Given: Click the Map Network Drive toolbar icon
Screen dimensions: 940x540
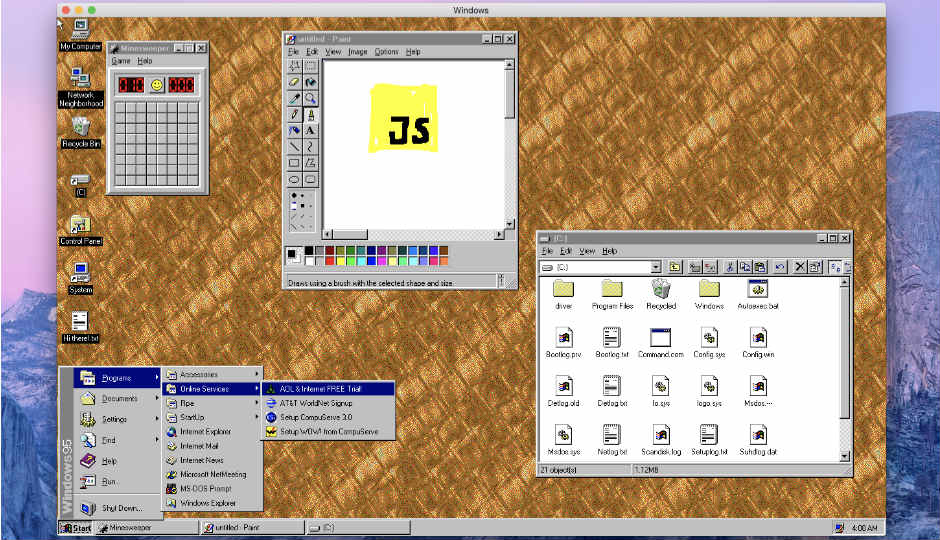Looking at the screenshot, I should click(x=695, y=267).
